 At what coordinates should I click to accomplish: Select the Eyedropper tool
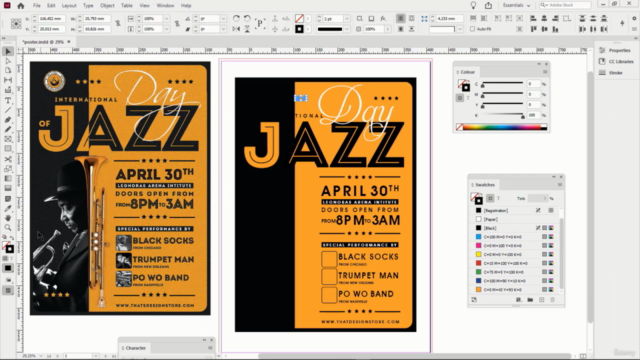pos(8,209)
